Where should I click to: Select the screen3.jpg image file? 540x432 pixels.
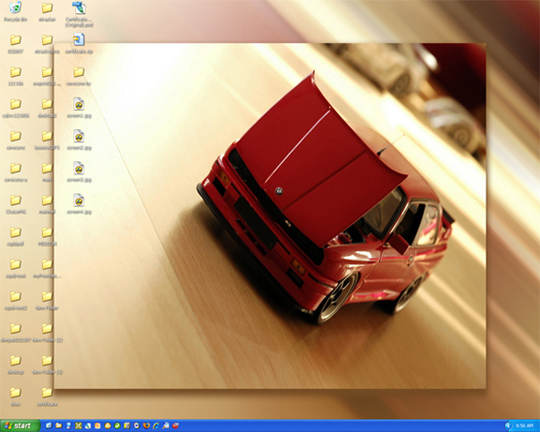(x=79, y=172)
